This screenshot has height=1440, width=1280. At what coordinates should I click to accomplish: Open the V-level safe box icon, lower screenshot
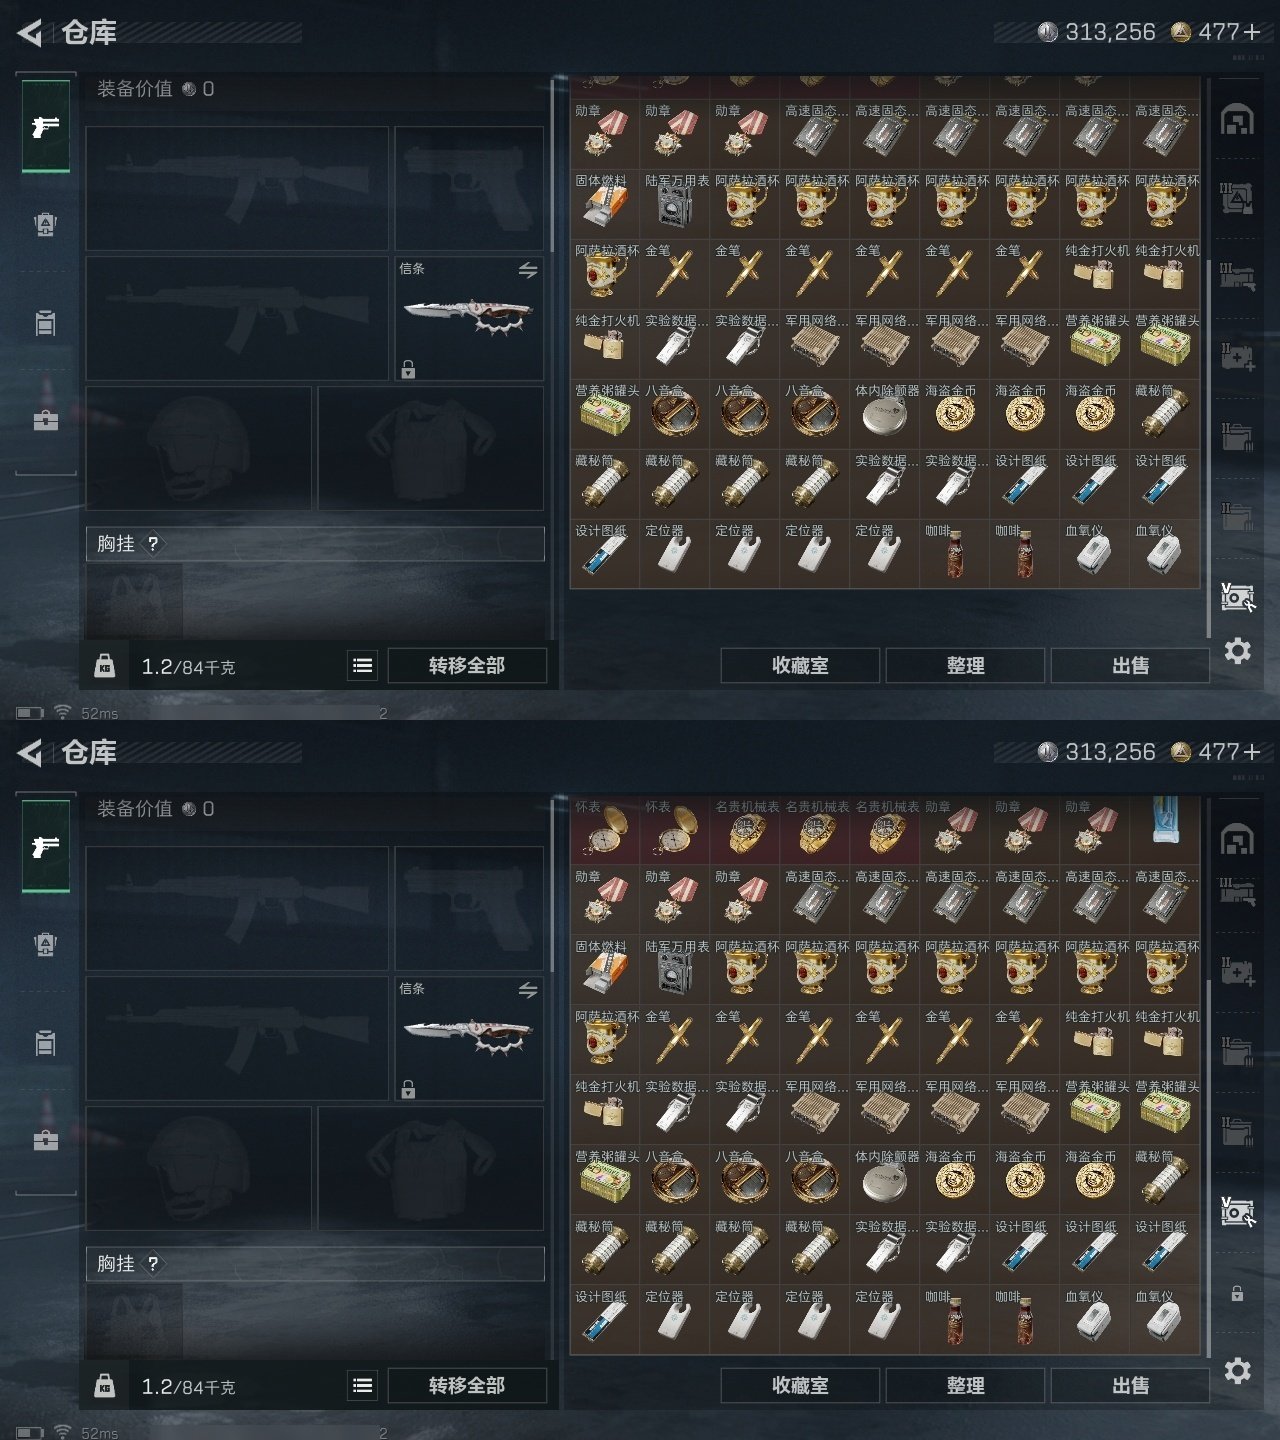[x=1237, y=1213]
